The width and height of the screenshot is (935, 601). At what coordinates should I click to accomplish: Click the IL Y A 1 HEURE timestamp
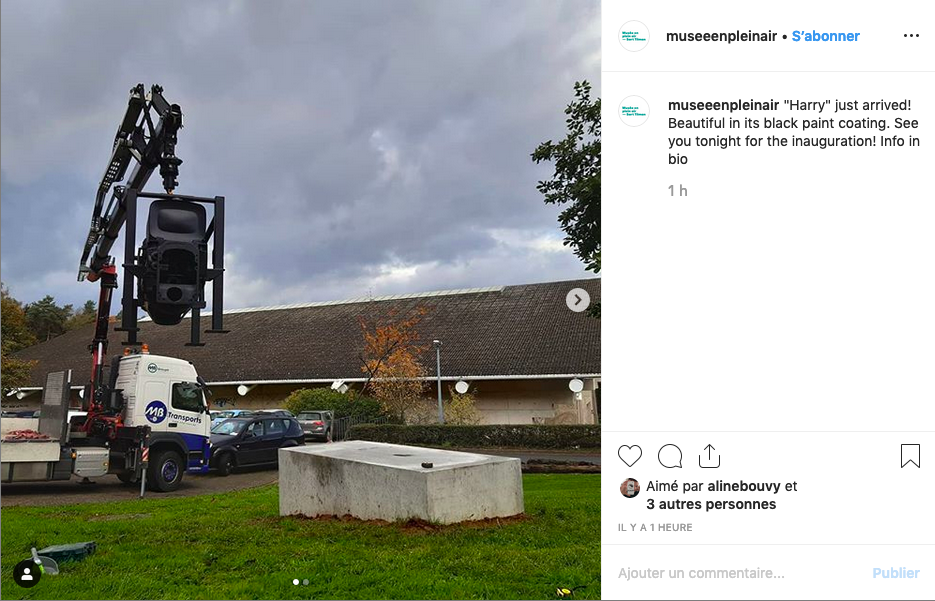point(655,528)
